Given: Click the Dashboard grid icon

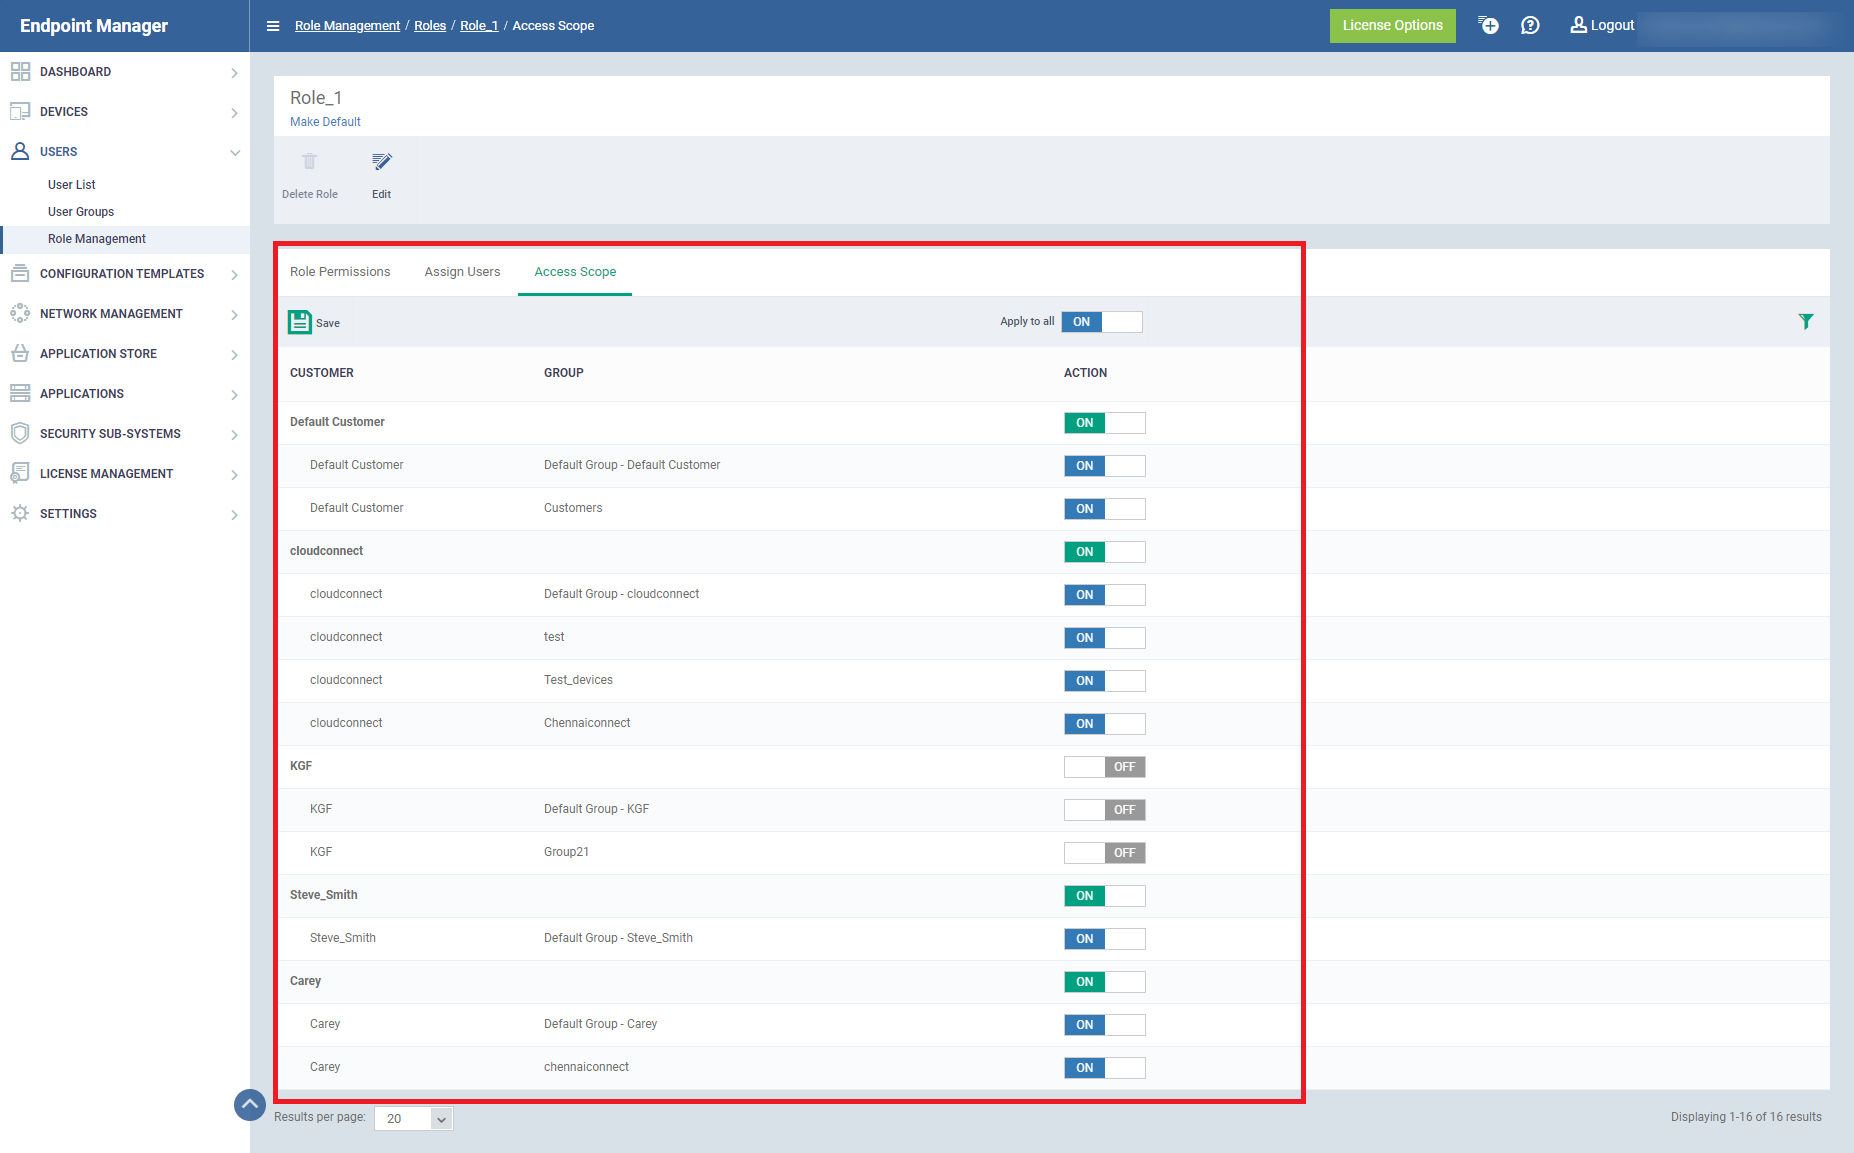Looking at the screenshot, I should click(20, 71).
